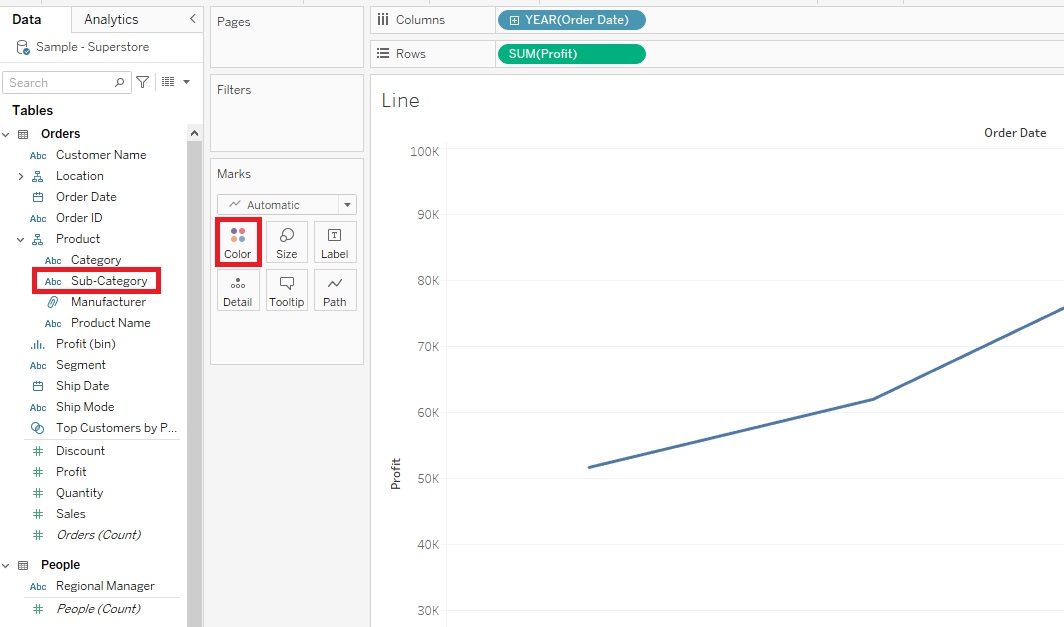Select the Quantity measure field
Screen dimensions: 1064x627
79,493
